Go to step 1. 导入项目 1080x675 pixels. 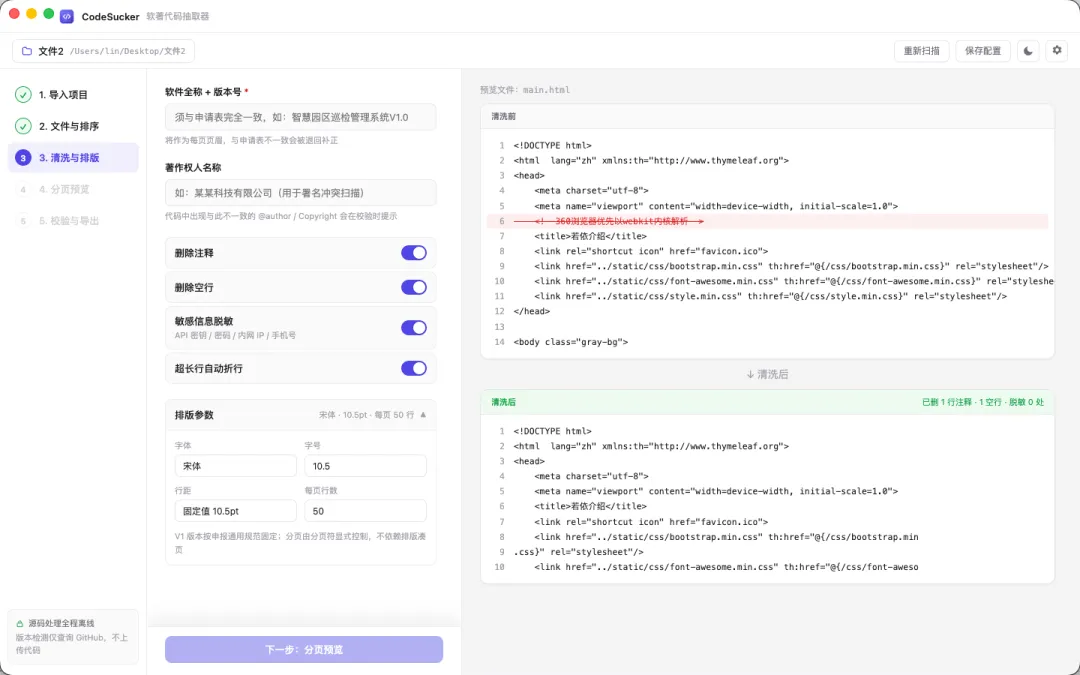[73, 94]
